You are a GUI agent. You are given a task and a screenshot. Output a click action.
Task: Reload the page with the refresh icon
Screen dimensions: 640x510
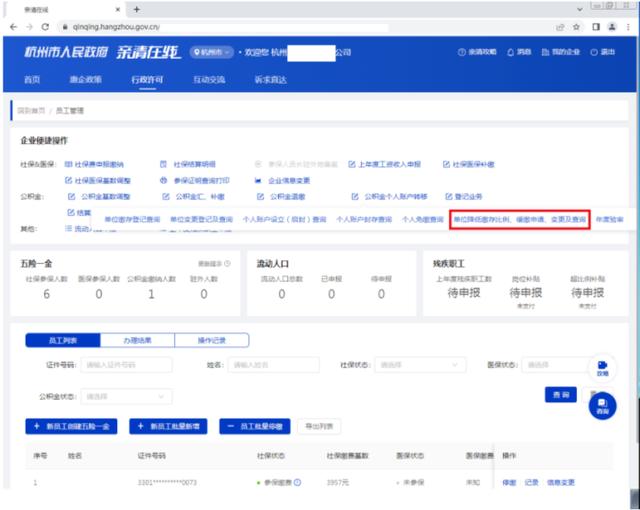(x=45, y=27)
